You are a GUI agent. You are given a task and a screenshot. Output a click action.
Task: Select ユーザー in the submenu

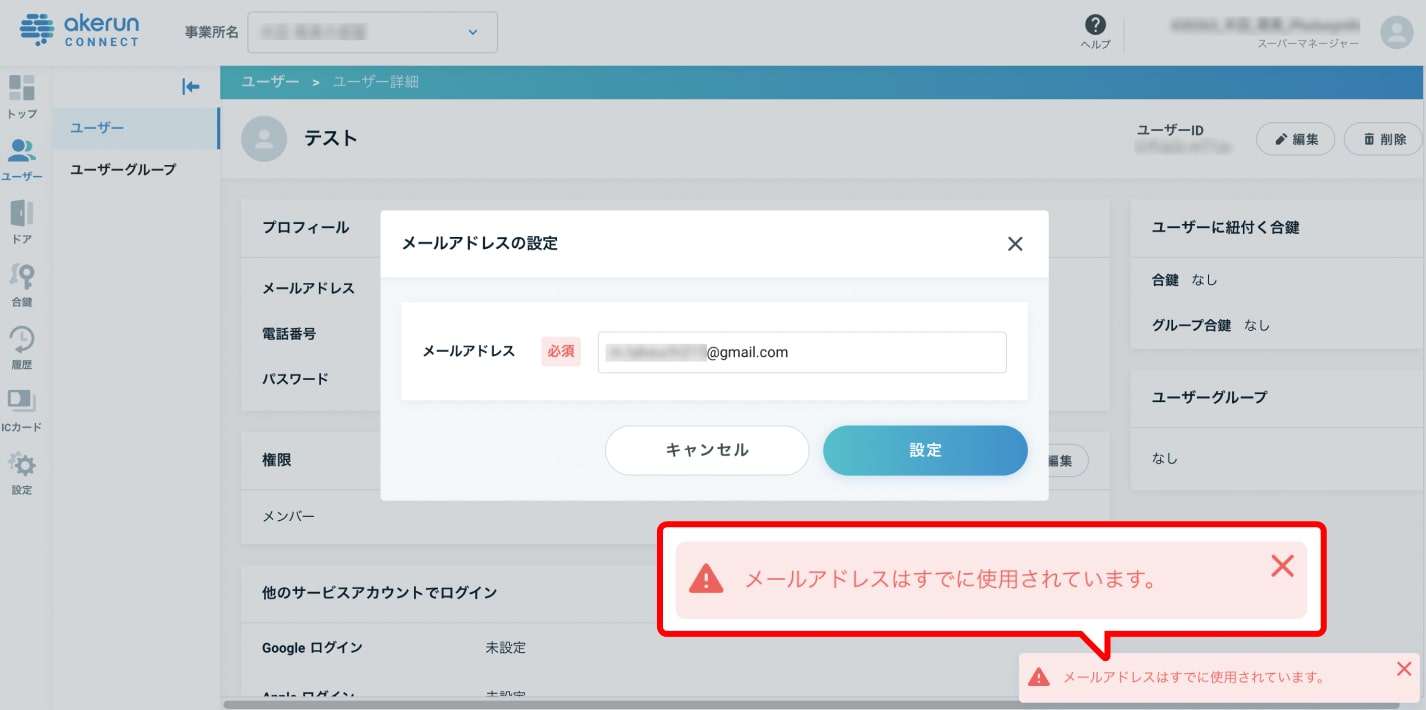(136, 128)
